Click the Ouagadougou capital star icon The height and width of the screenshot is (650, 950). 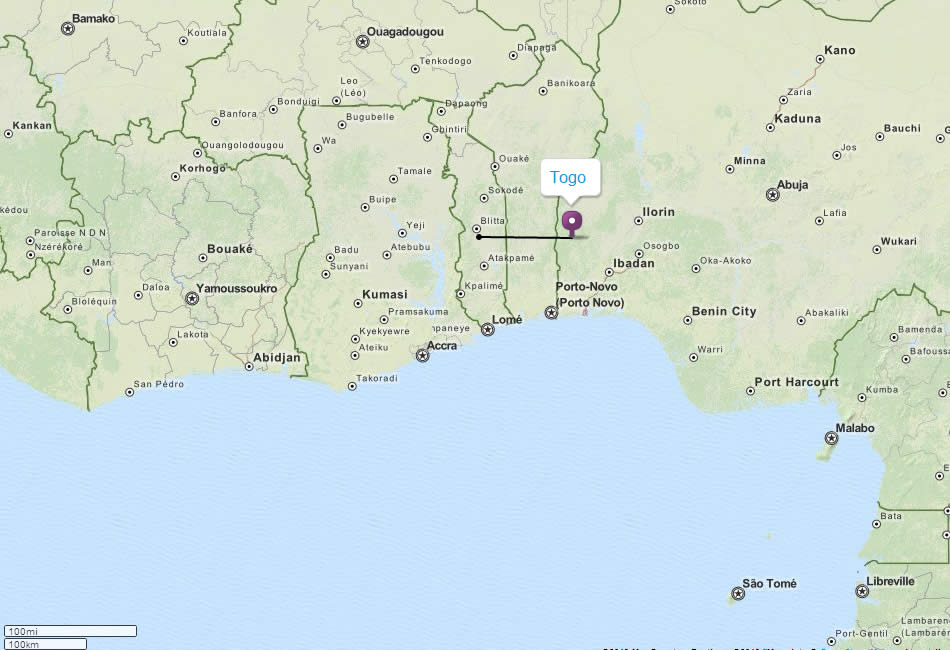(362, 42)
